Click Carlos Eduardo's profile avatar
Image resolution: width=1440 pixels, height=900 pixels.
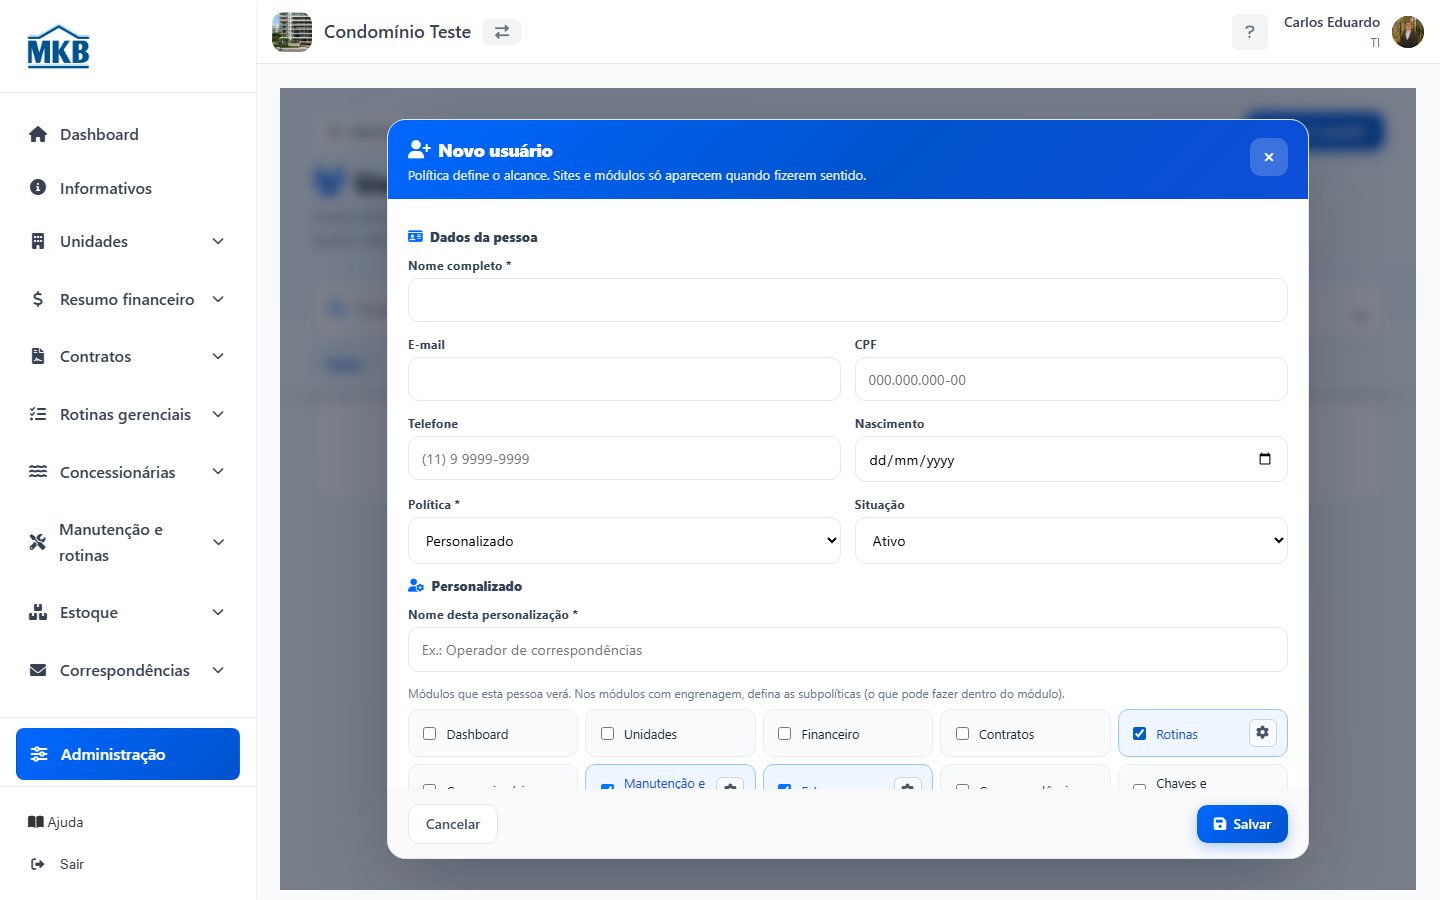(1408, 32)
